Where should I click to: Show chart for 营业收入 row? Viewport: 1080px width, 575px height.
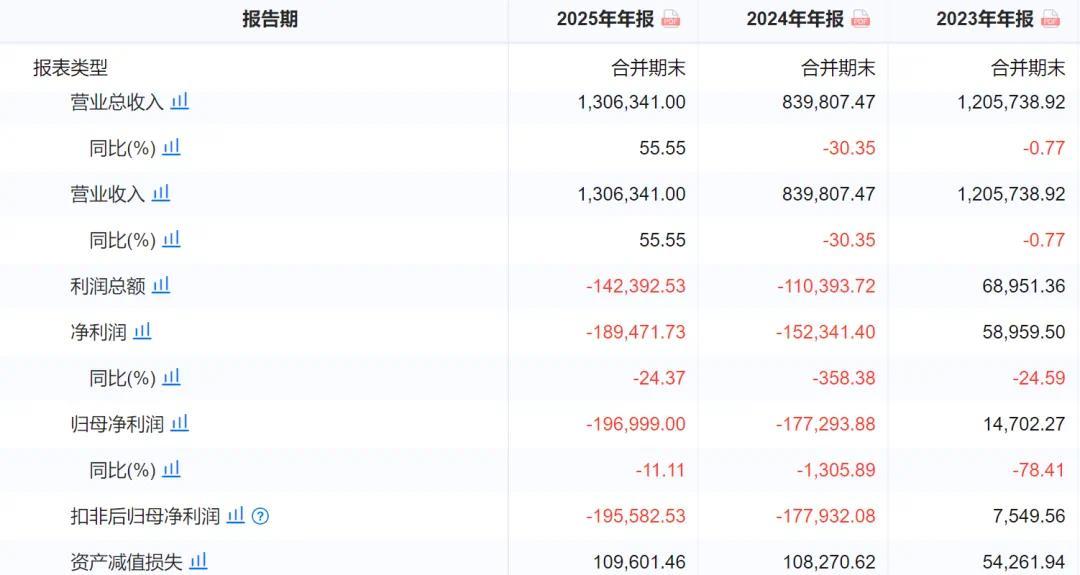click(160, 193)
